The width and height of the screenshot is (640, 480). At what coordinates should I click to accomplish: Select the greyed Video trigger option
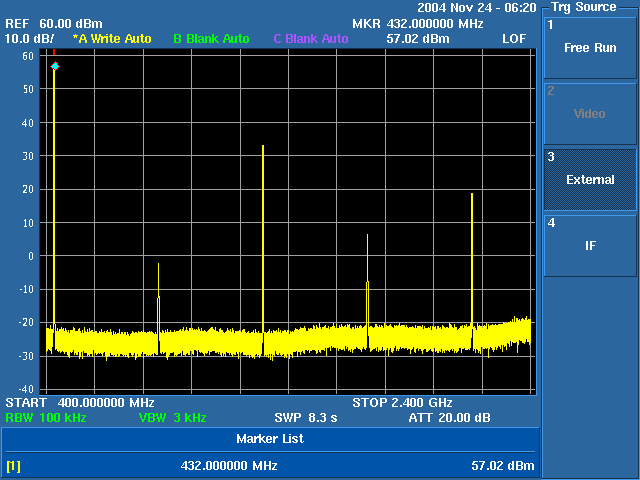point(590,114)
